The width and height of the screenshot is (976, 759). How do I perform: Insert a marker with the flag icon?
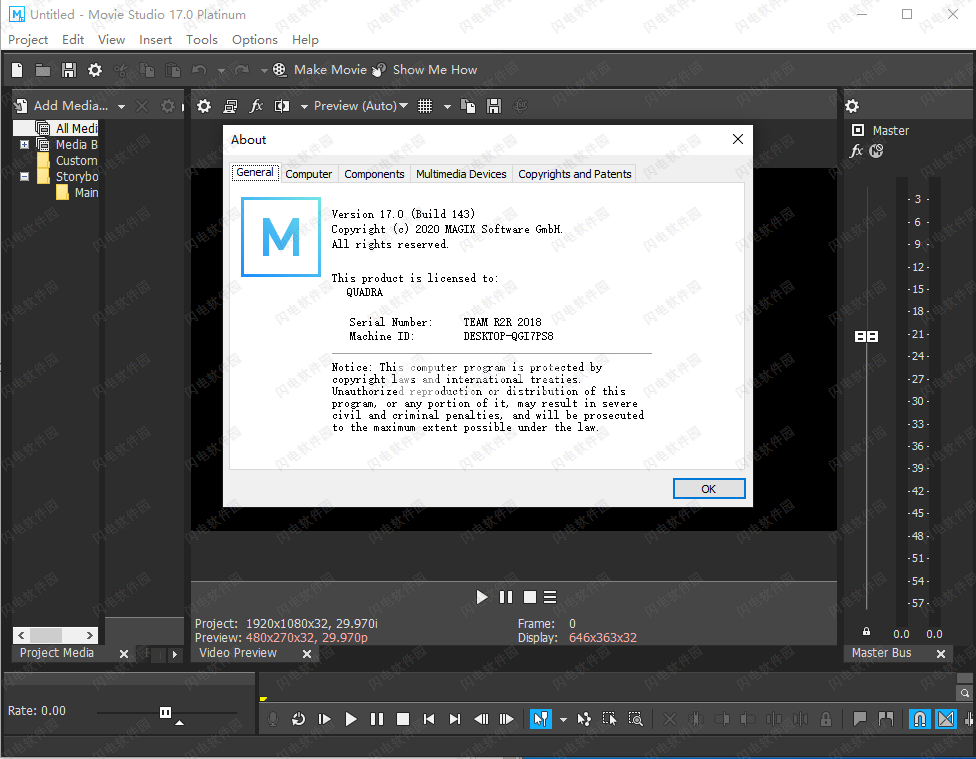coord(860,719)
